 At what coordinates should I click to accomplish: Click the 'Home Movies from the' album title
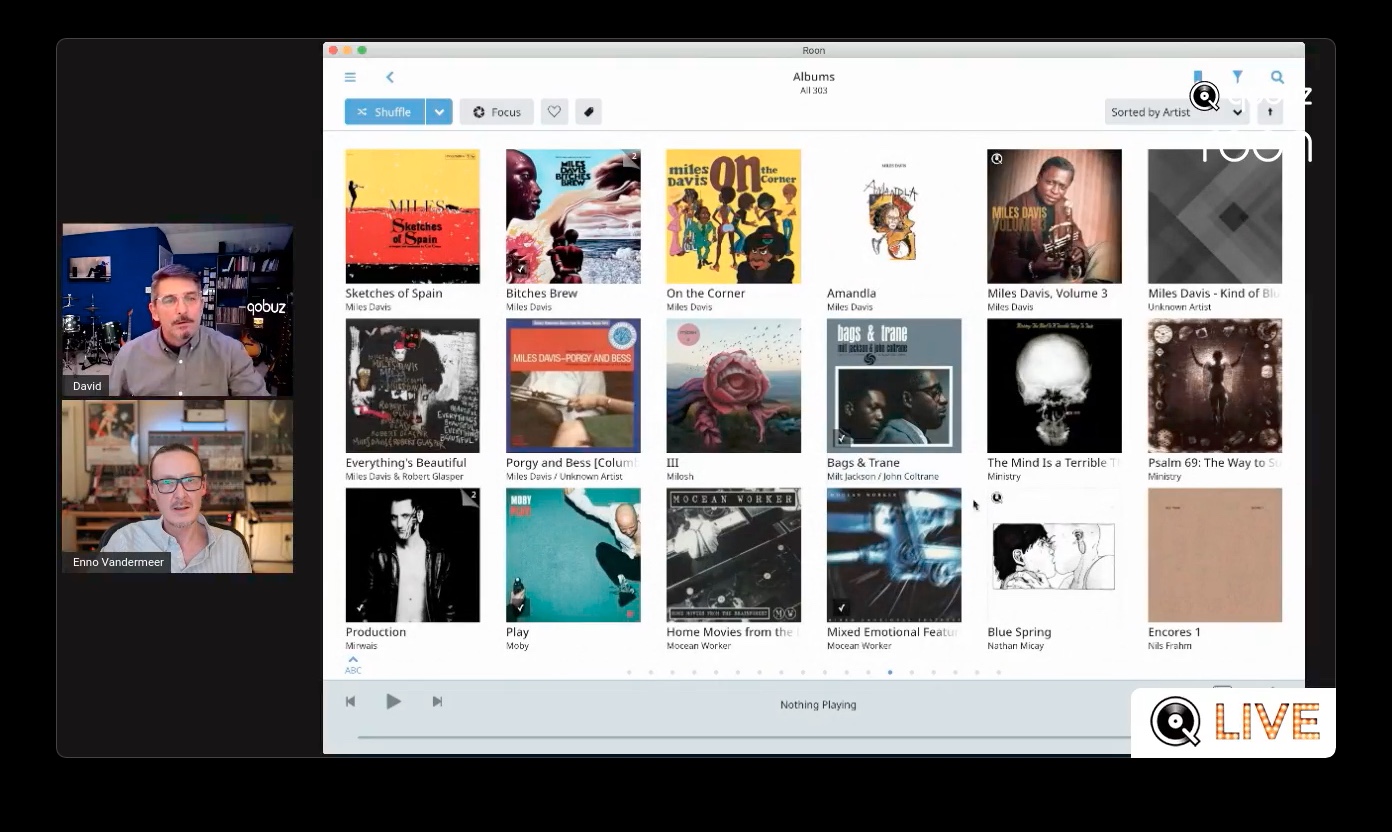733,632
